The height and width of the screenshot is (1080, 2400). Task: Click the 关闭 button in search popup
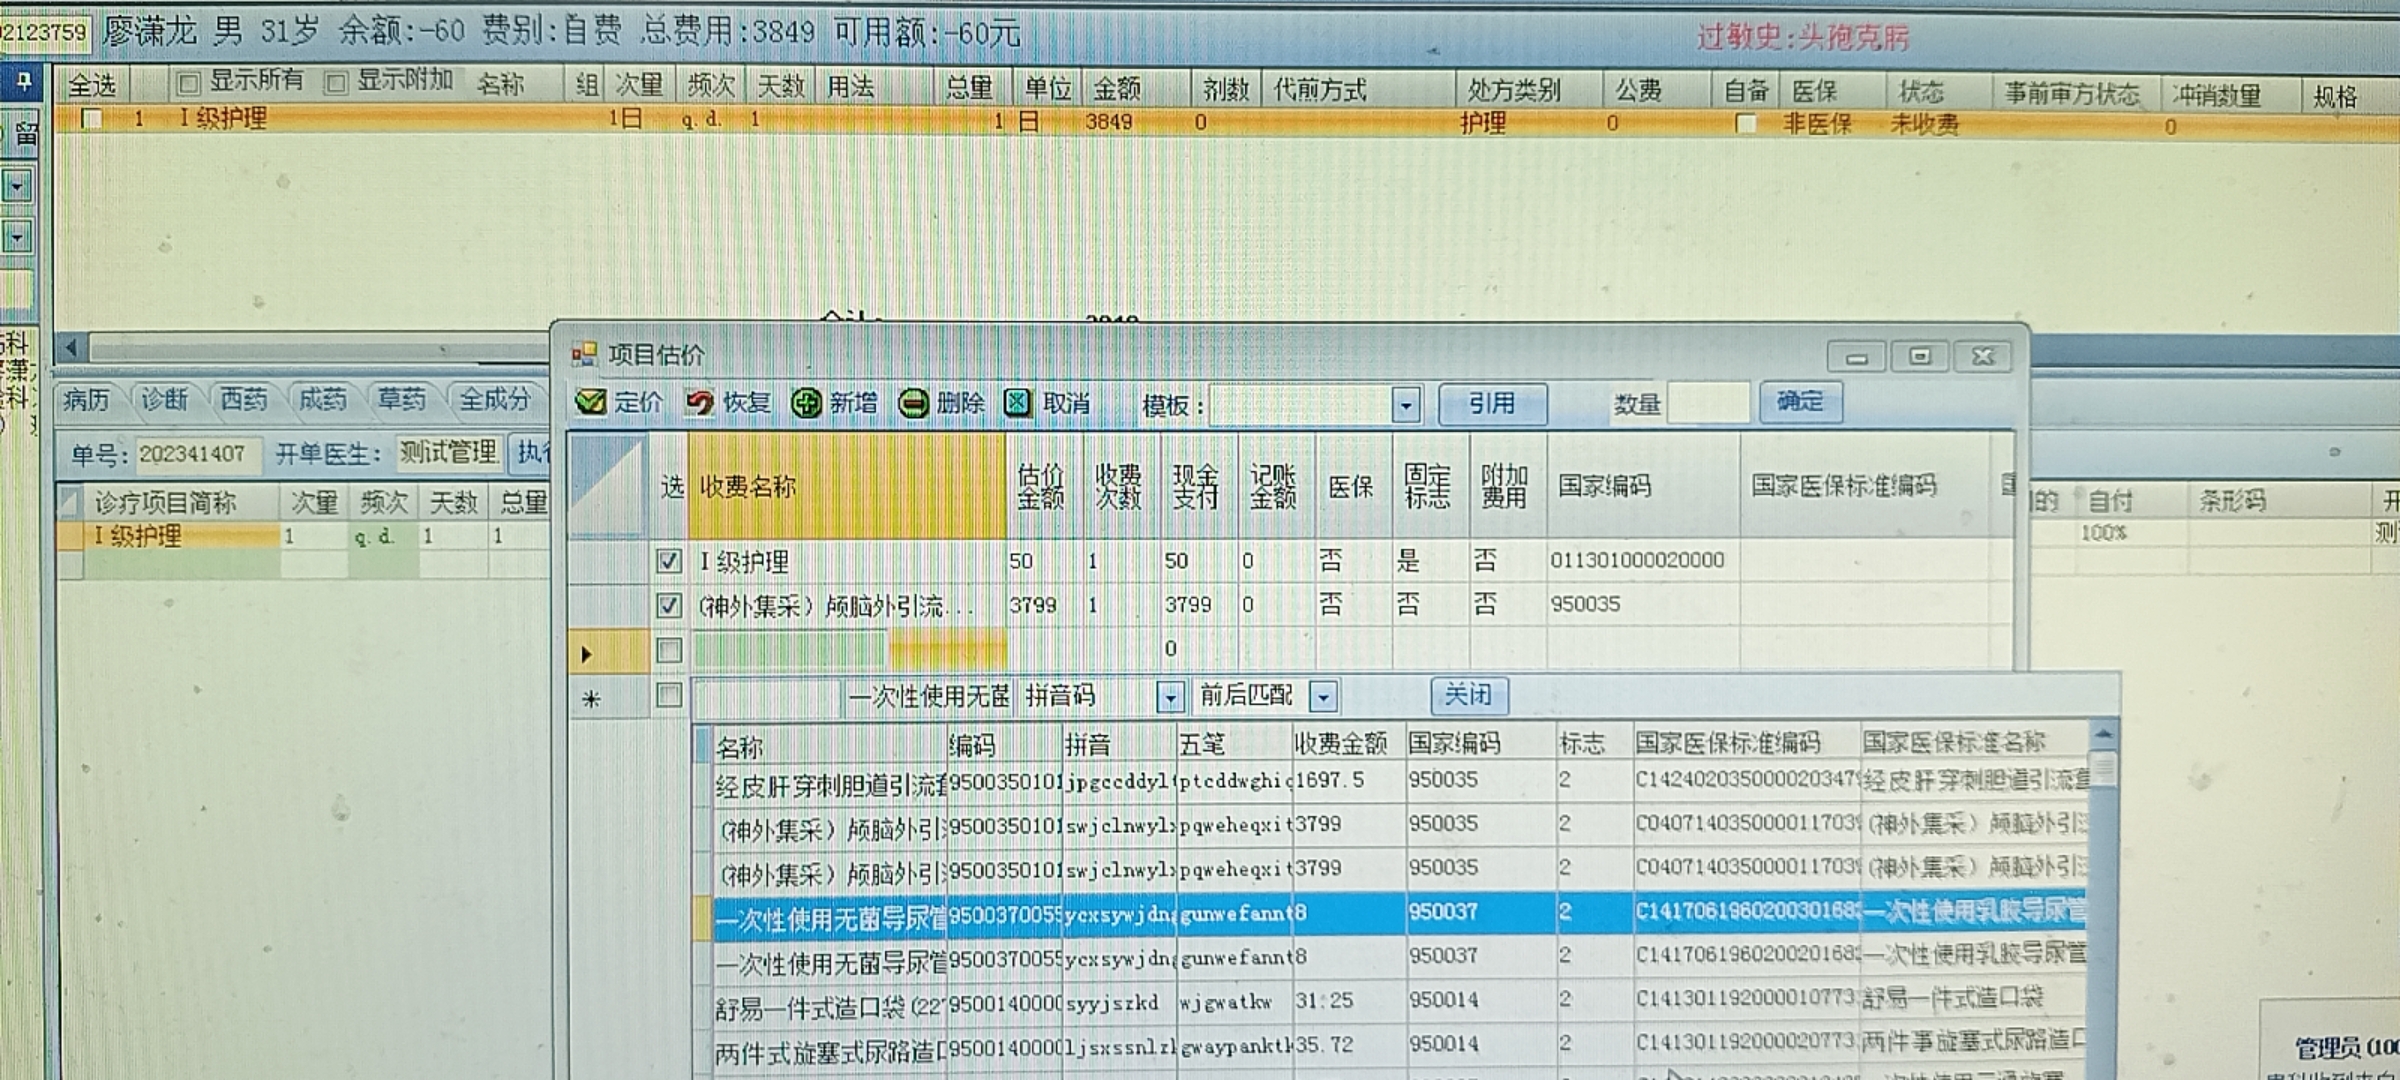point(1468,695)
